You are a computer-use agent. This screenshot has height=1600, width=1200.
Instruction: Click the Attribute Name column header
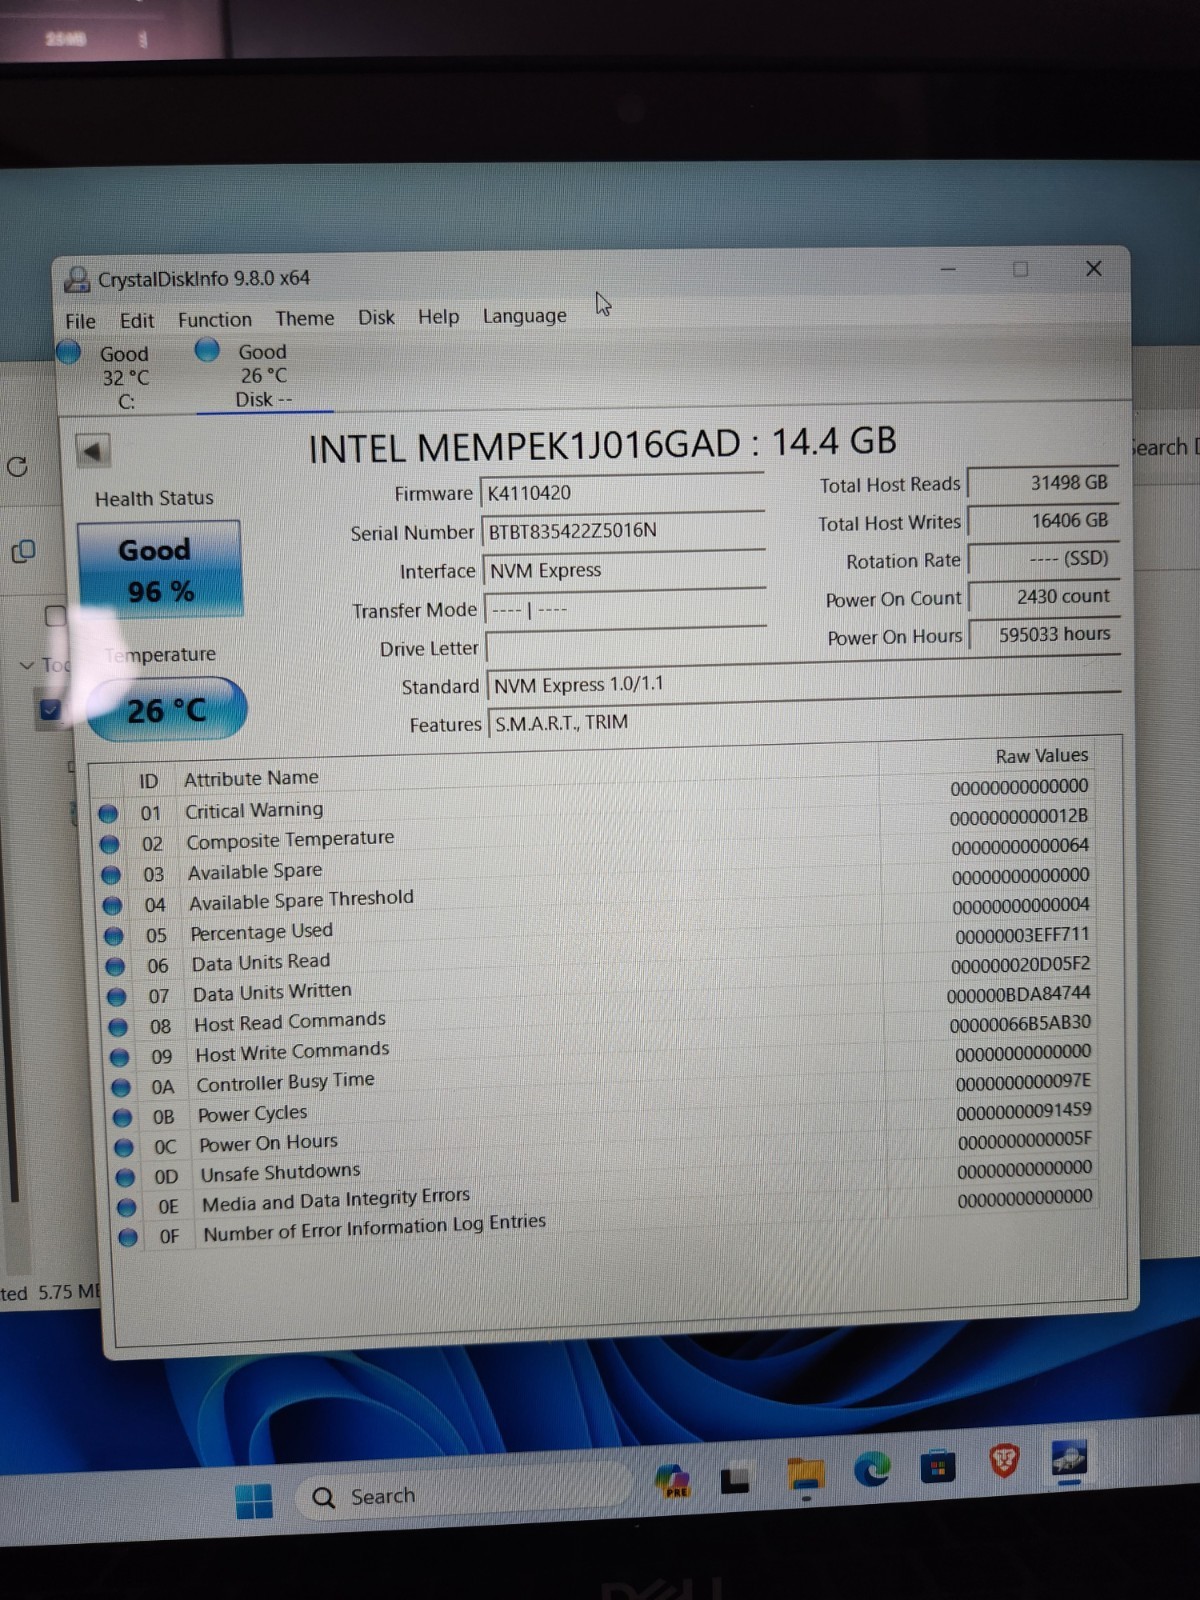[251, 778]
